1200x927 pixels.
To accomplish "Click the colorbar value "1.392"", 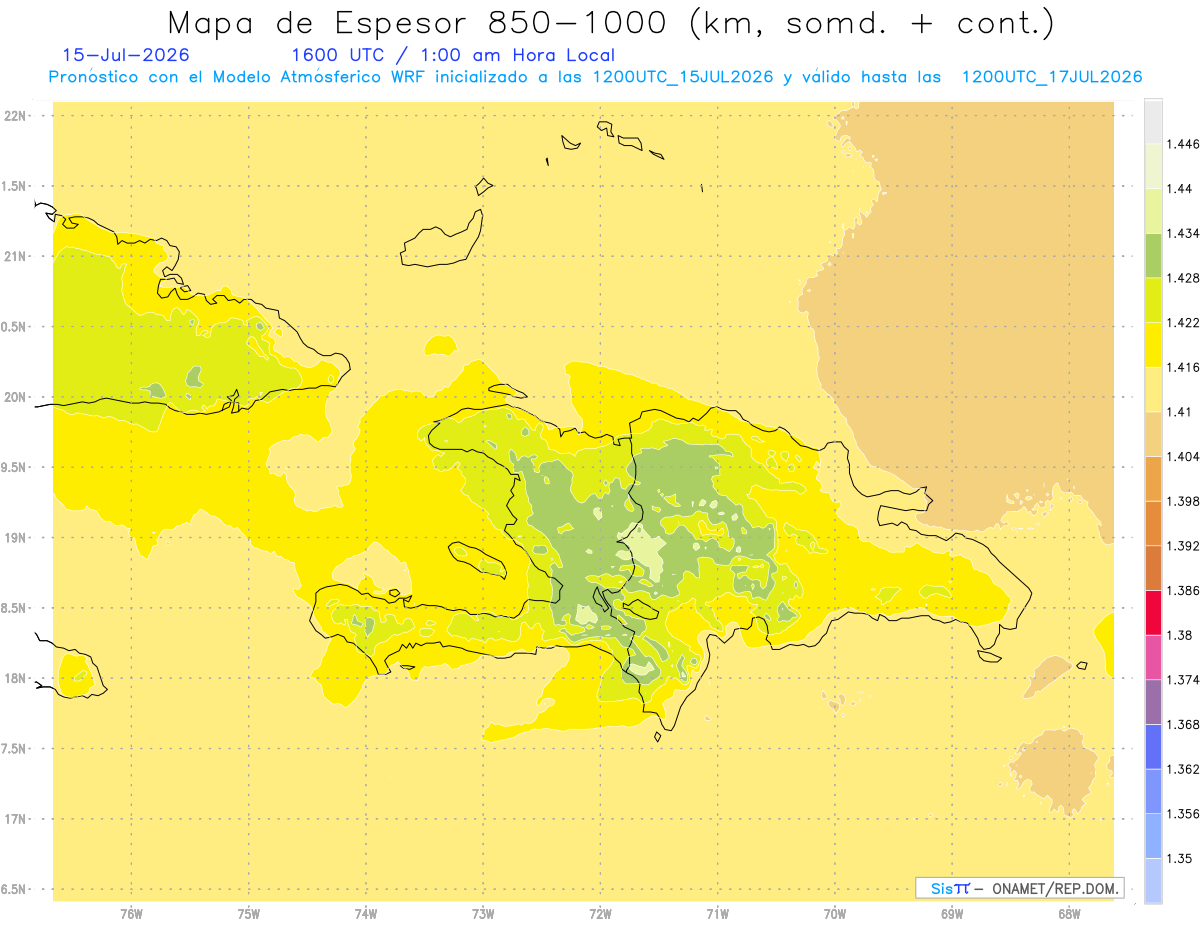I will coord(1183,546).
